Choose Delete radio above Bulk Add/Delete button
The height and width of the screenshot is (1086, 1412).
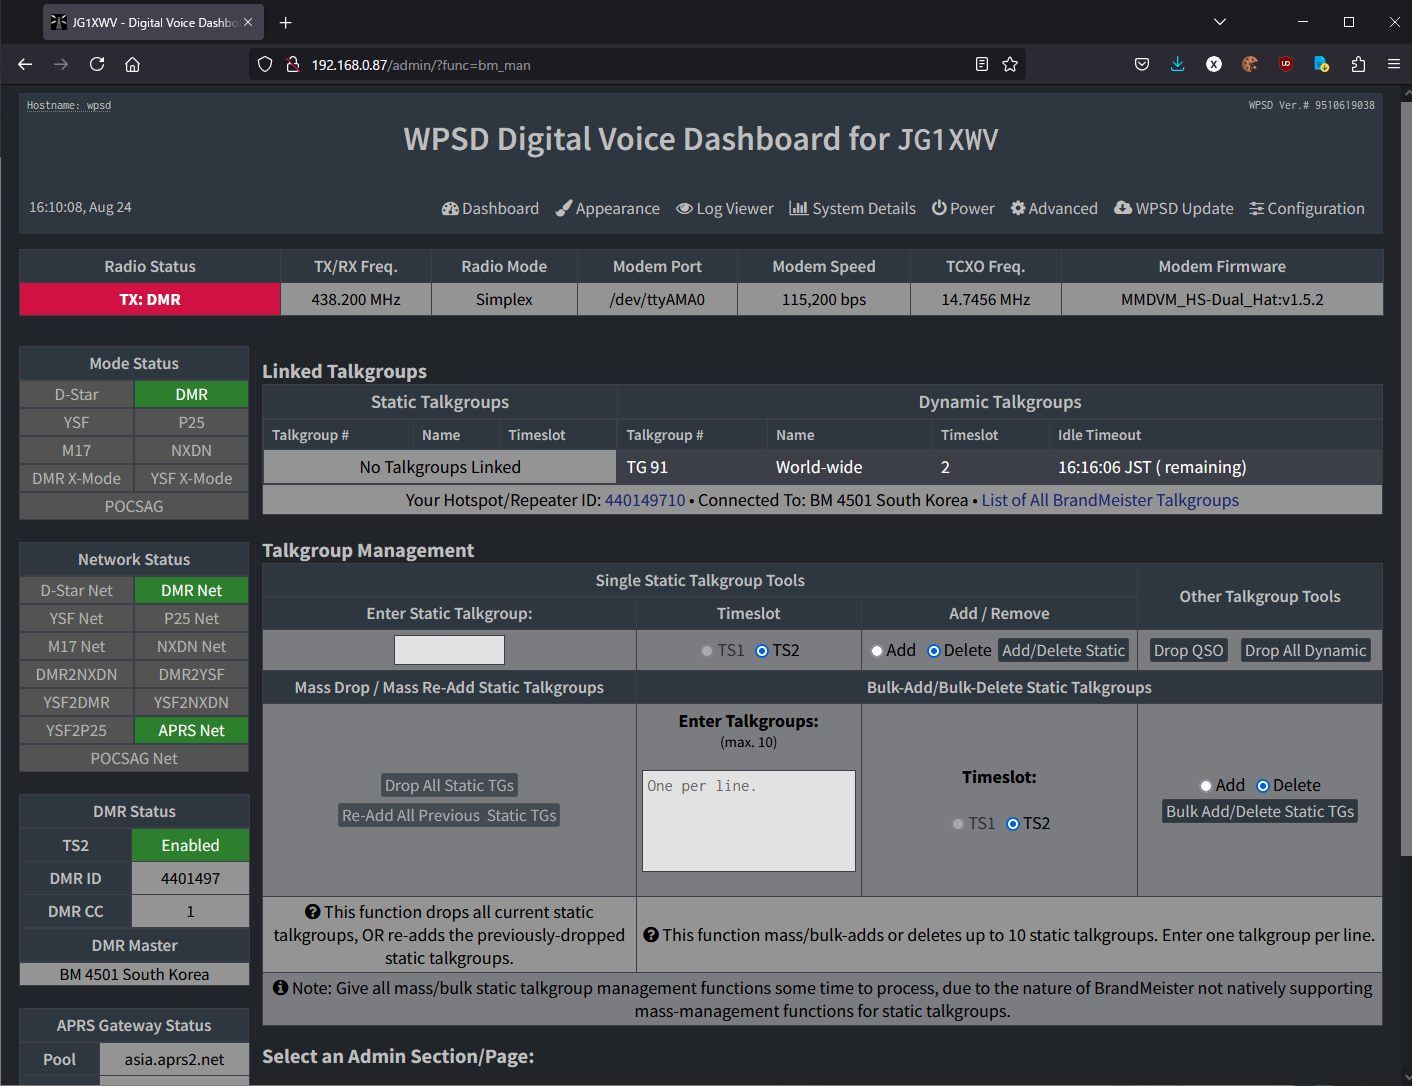1263,786
